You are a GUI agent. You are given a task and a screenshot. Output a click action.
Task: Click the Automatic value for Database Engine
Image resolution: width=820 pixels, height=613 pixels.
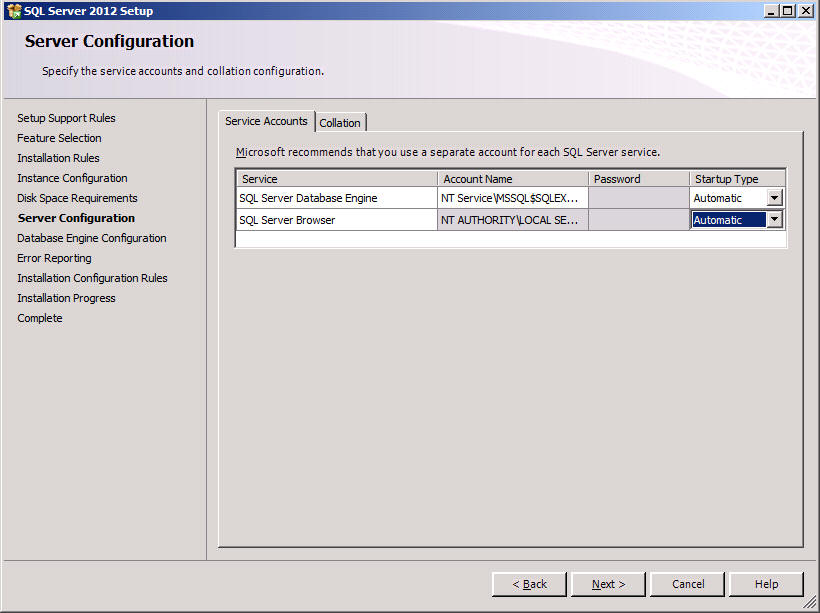tap(718, 198)
